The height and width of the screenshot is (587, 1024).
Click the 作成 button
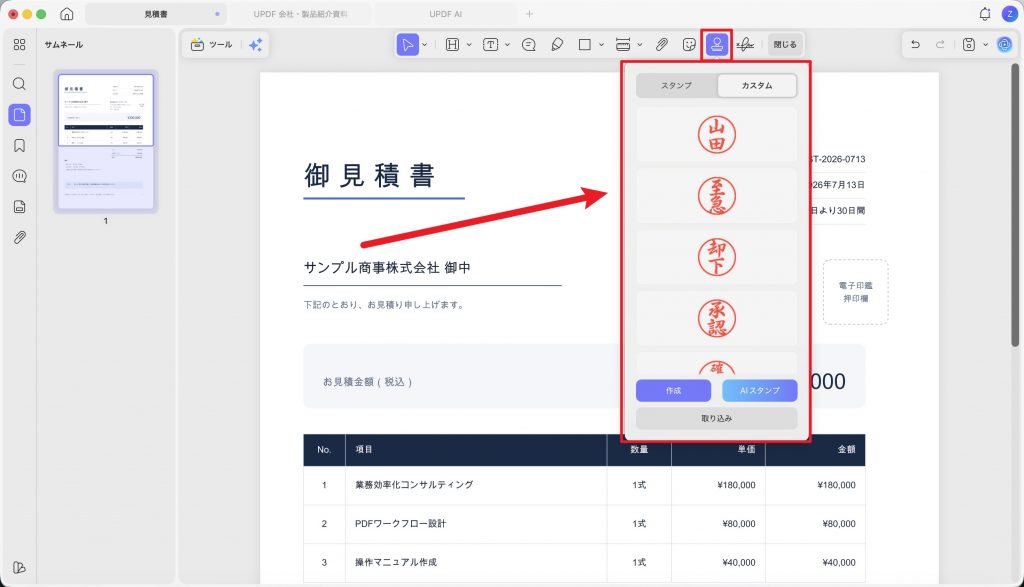click(673, 390)
